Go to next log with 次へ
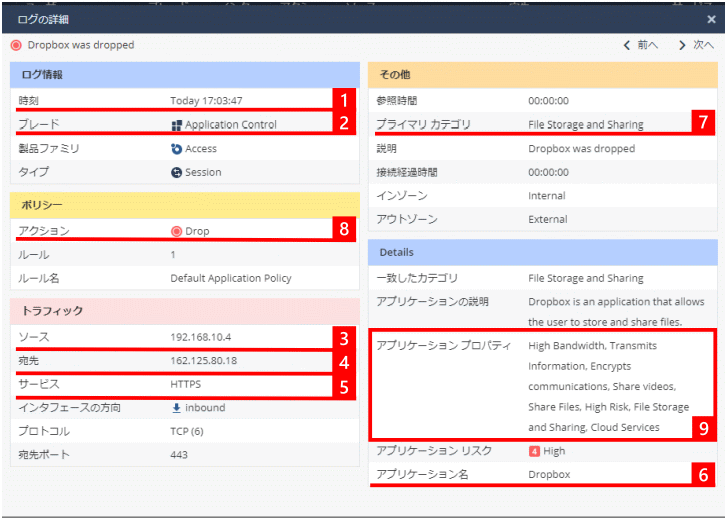This screenshot has height=521, width=727. pos(696,45)
